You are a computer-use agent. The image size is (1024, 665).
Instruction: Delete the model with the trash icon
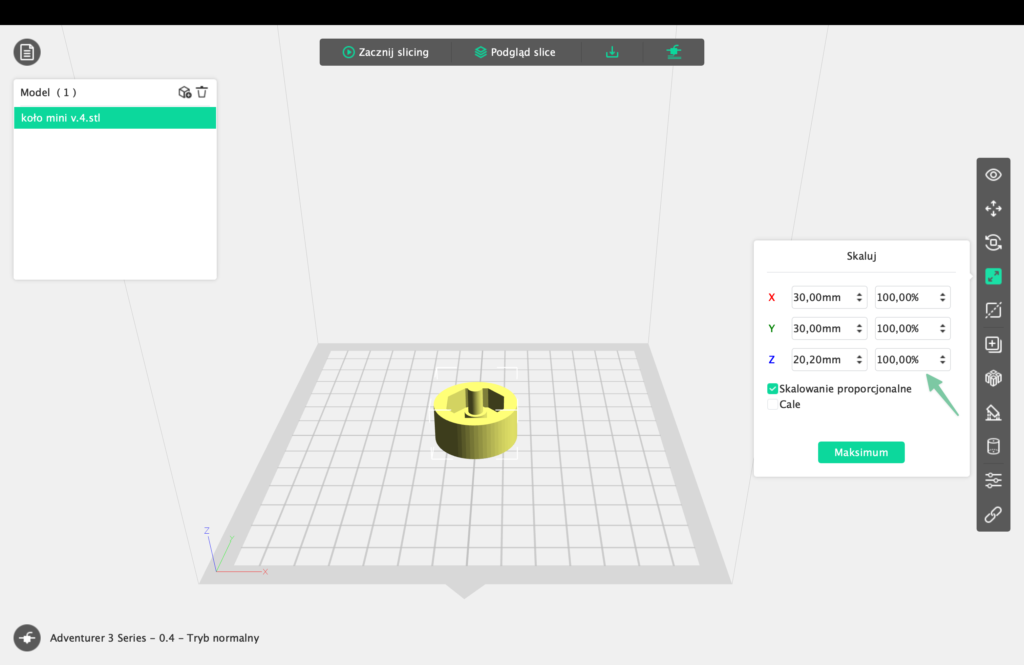pyautogui.click(x=202, y=92)
